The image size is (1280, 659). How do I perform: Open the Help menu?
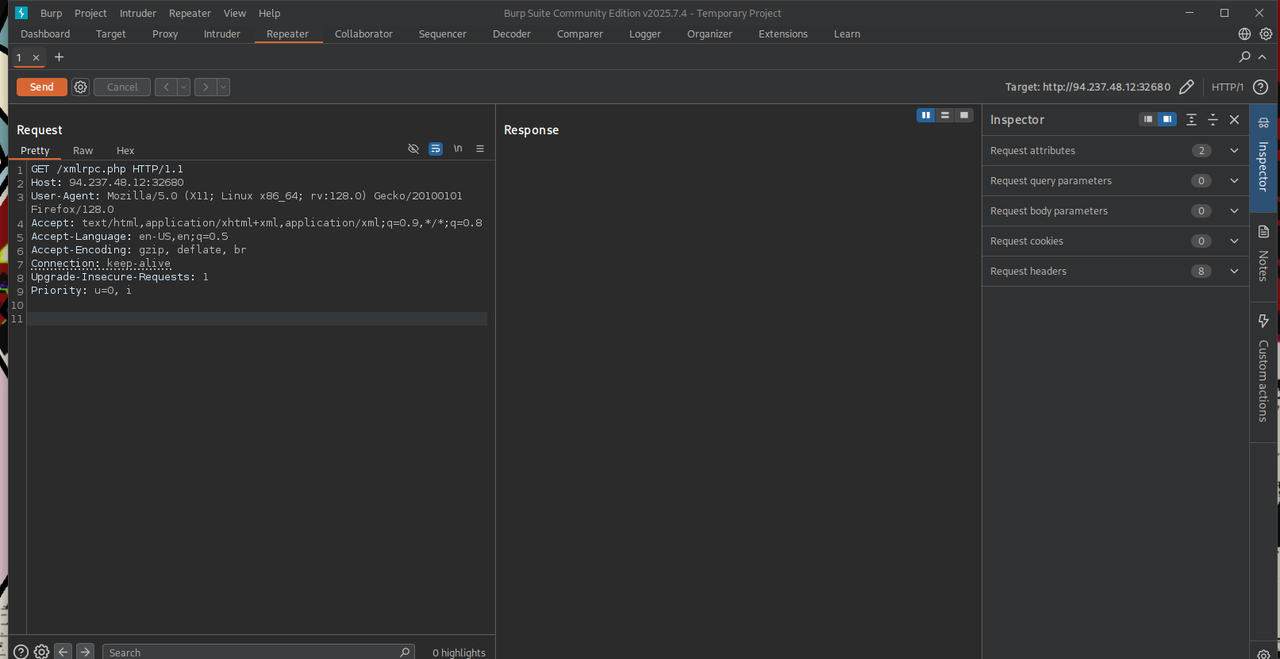click(269, 13)
